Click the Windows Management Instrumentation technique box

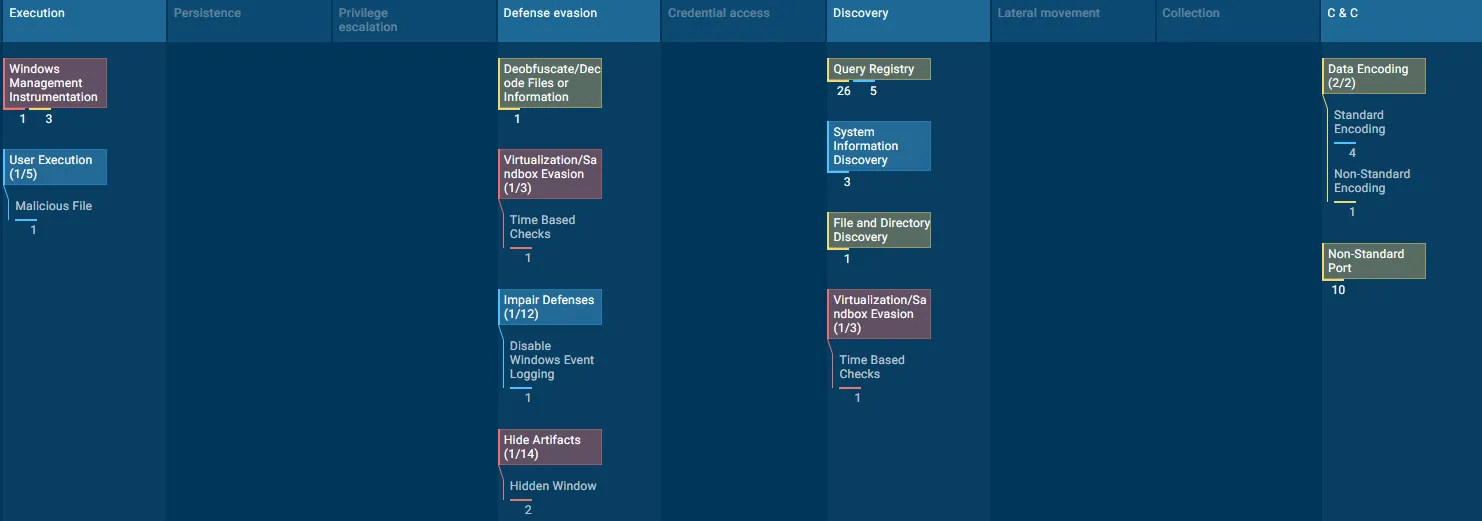[55, 83]
